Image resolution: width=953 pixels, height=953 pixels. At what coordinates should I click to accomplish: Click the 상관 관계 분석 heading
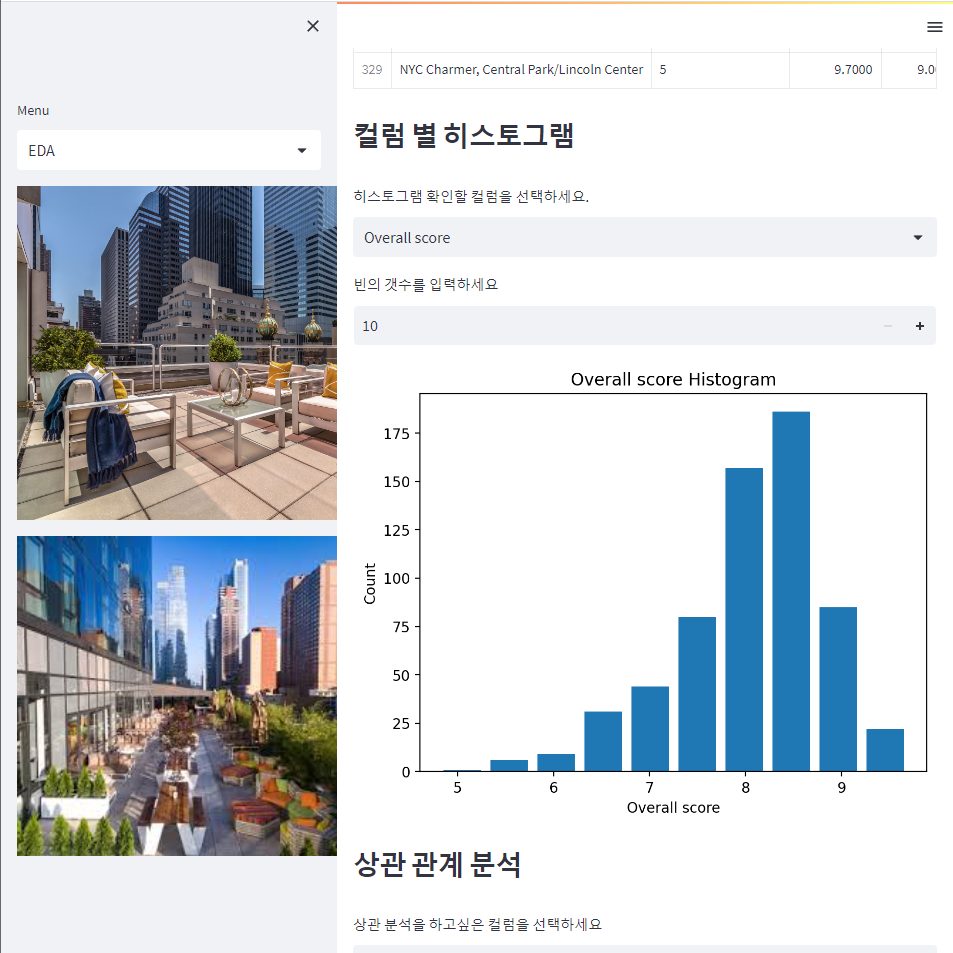click(x=437, y=866)
